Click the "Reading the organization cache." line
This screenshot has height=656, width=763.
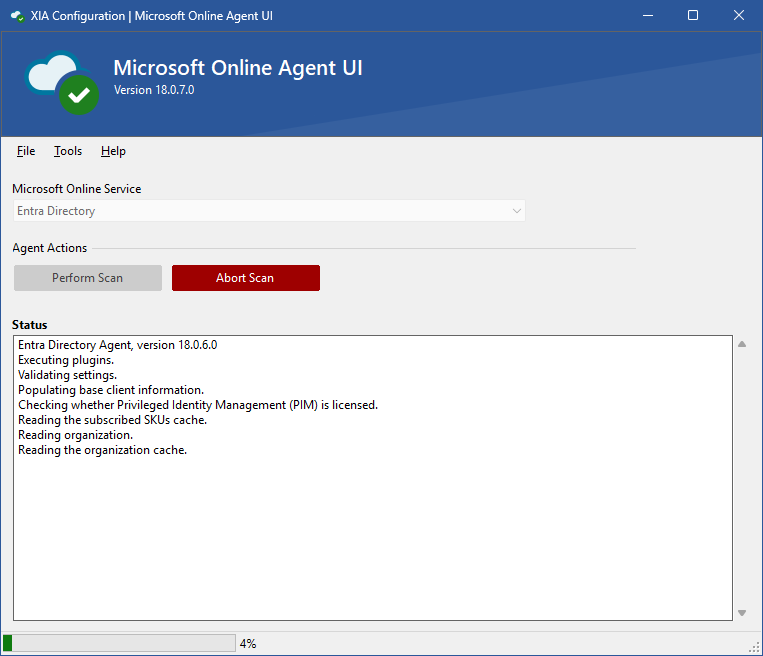102,450
